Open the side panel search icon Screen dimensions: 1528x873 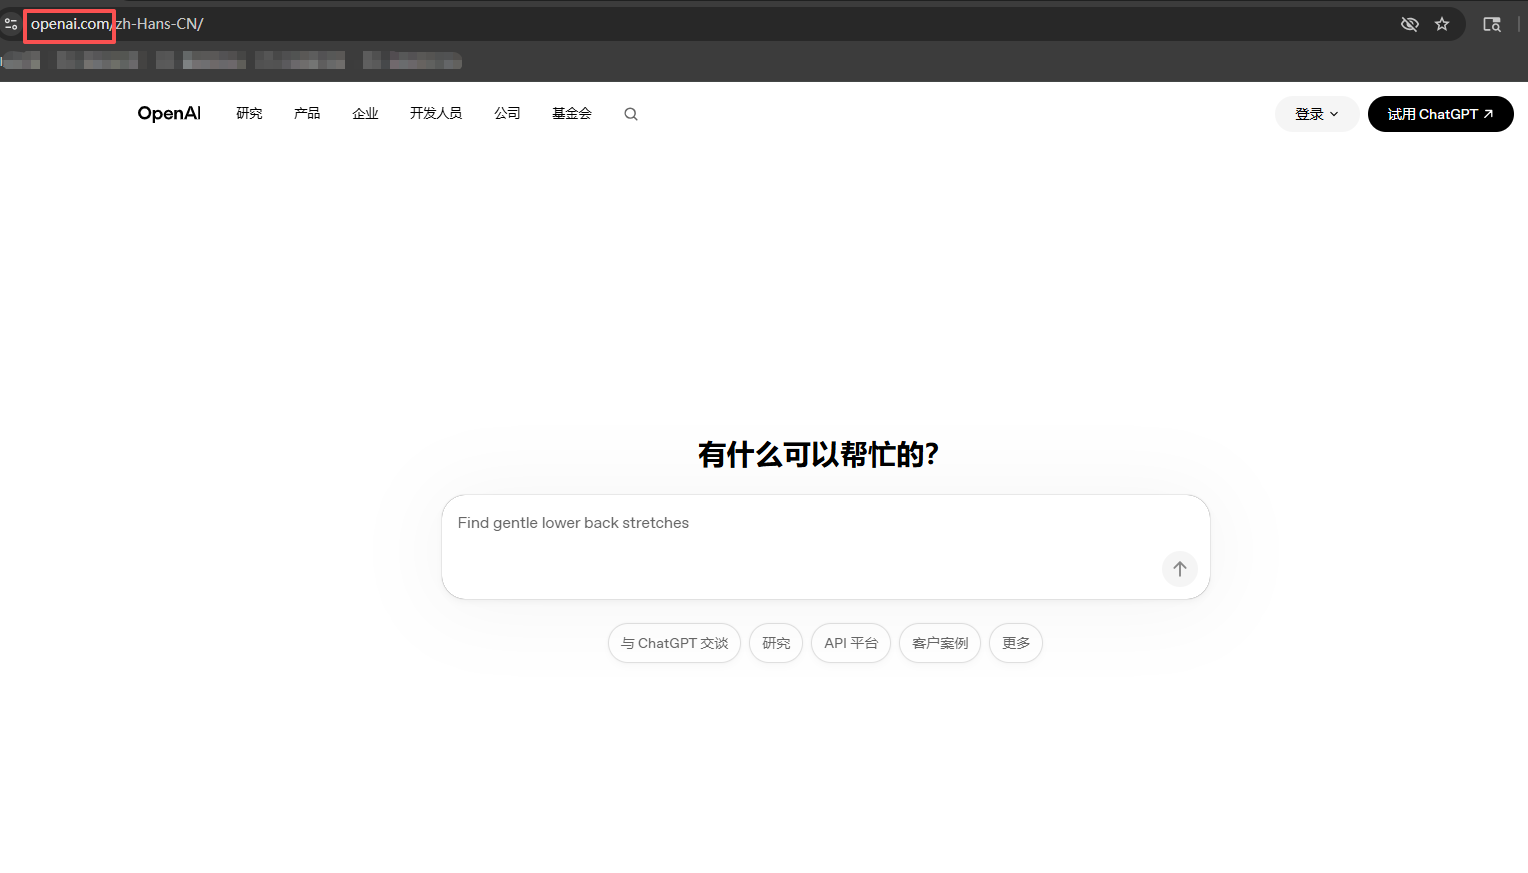(x=1492, y=24)
